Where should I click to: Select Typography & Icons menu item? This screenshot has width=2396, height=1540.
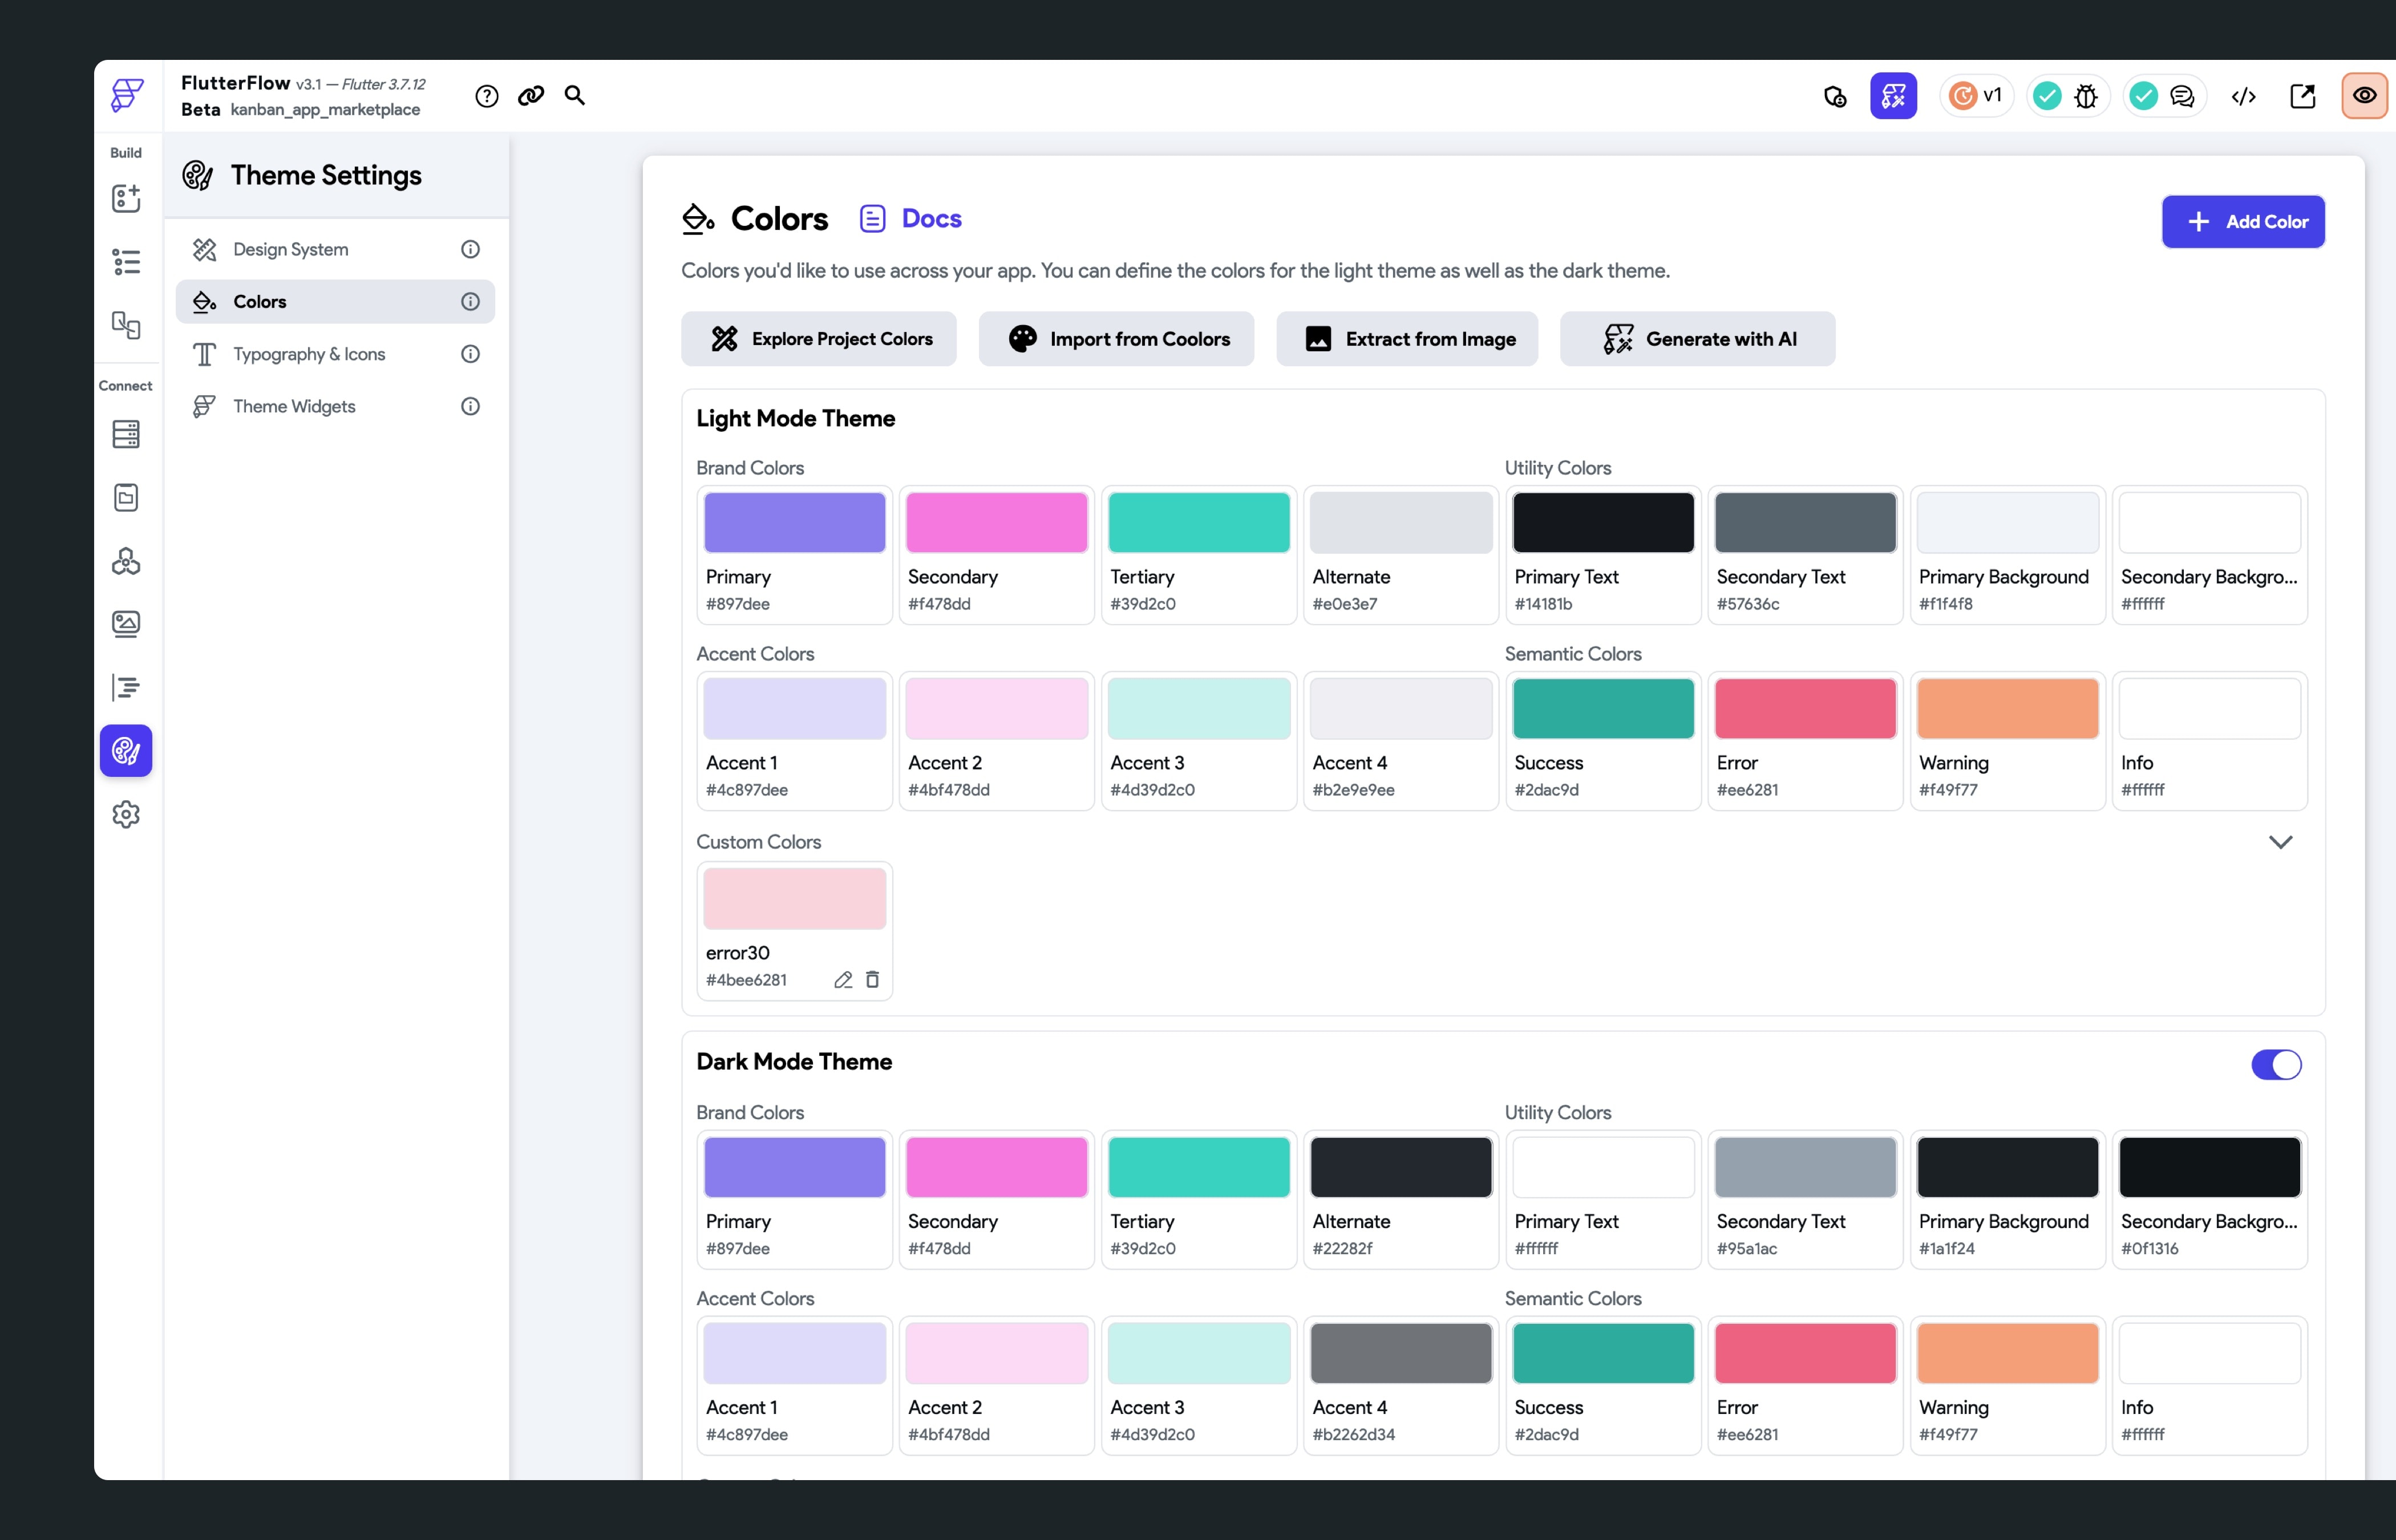(309, 354)
